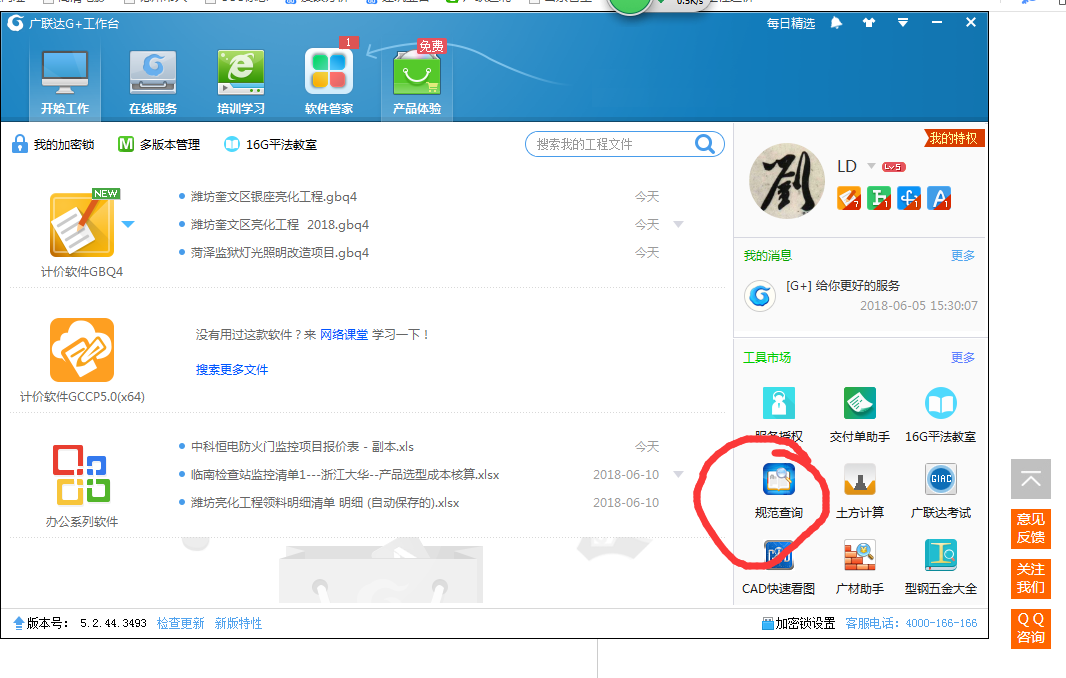Viewport: 1066px width, 678px height.
Task: Click the blue A product badge under LD
Action: [x=939, y=198]
